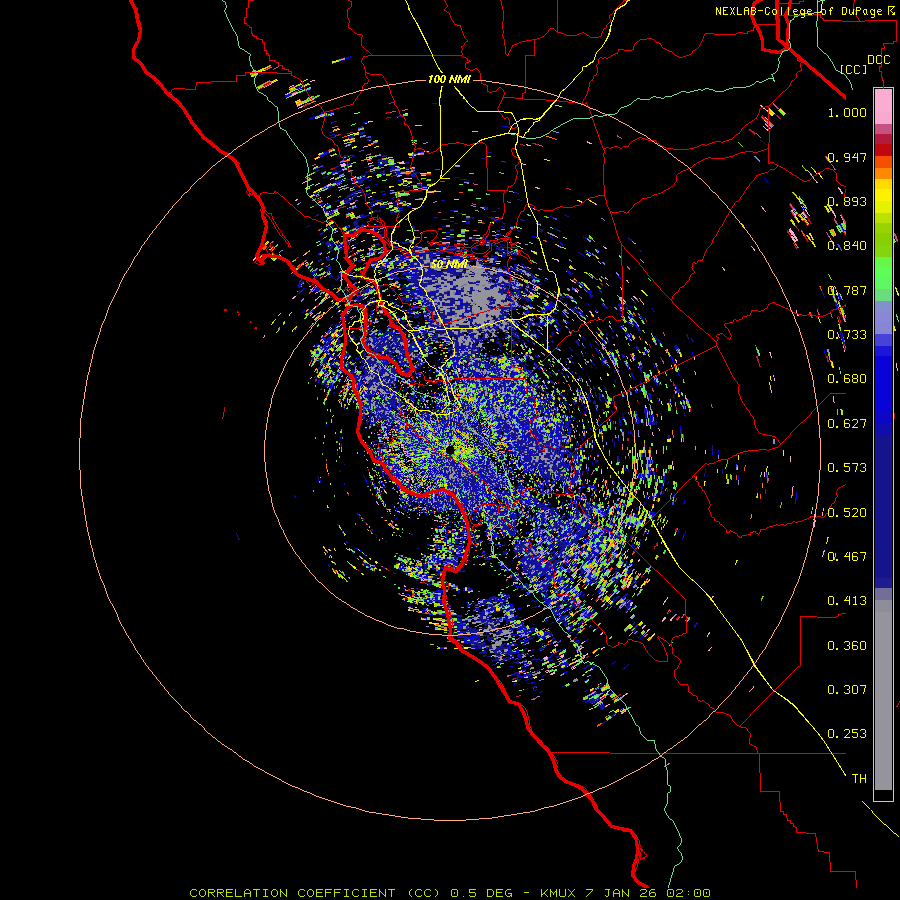
Task: Click the black radar site dot at map center
Action: pos(451,451)
